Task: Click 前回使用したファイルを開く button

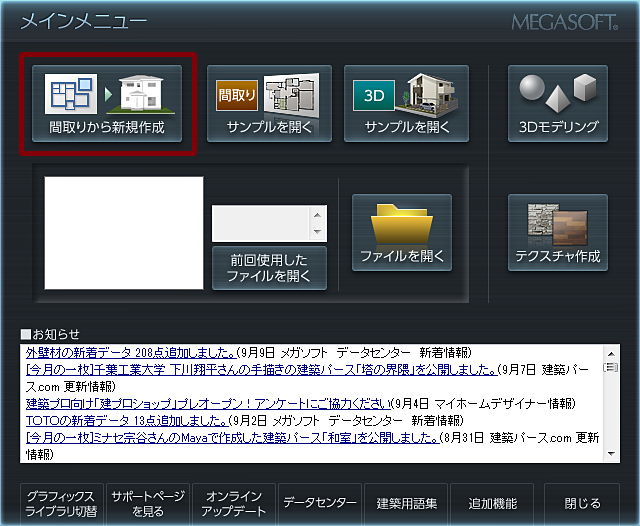Action: tap(269, 267)
